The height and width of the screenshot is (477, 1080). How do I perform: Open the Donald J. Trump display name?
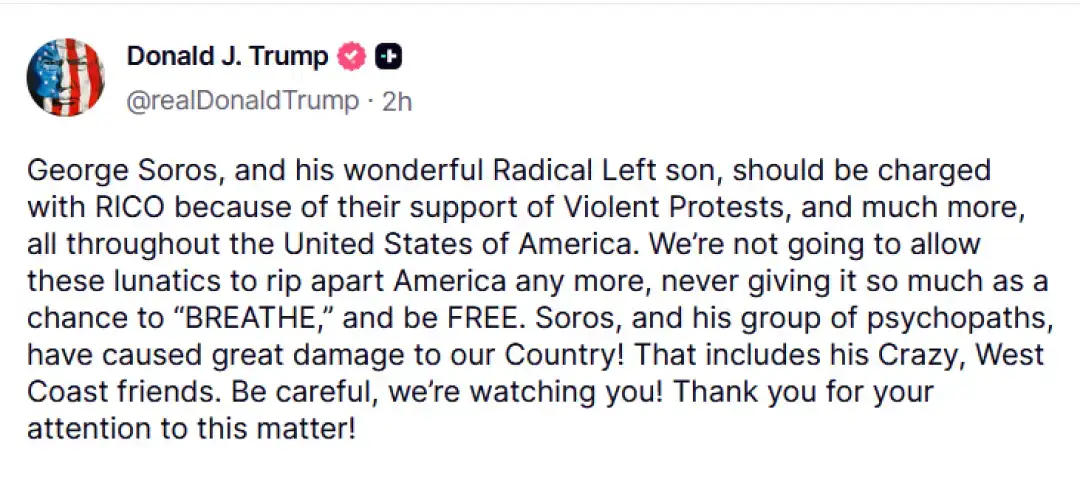tap(227, 57)
